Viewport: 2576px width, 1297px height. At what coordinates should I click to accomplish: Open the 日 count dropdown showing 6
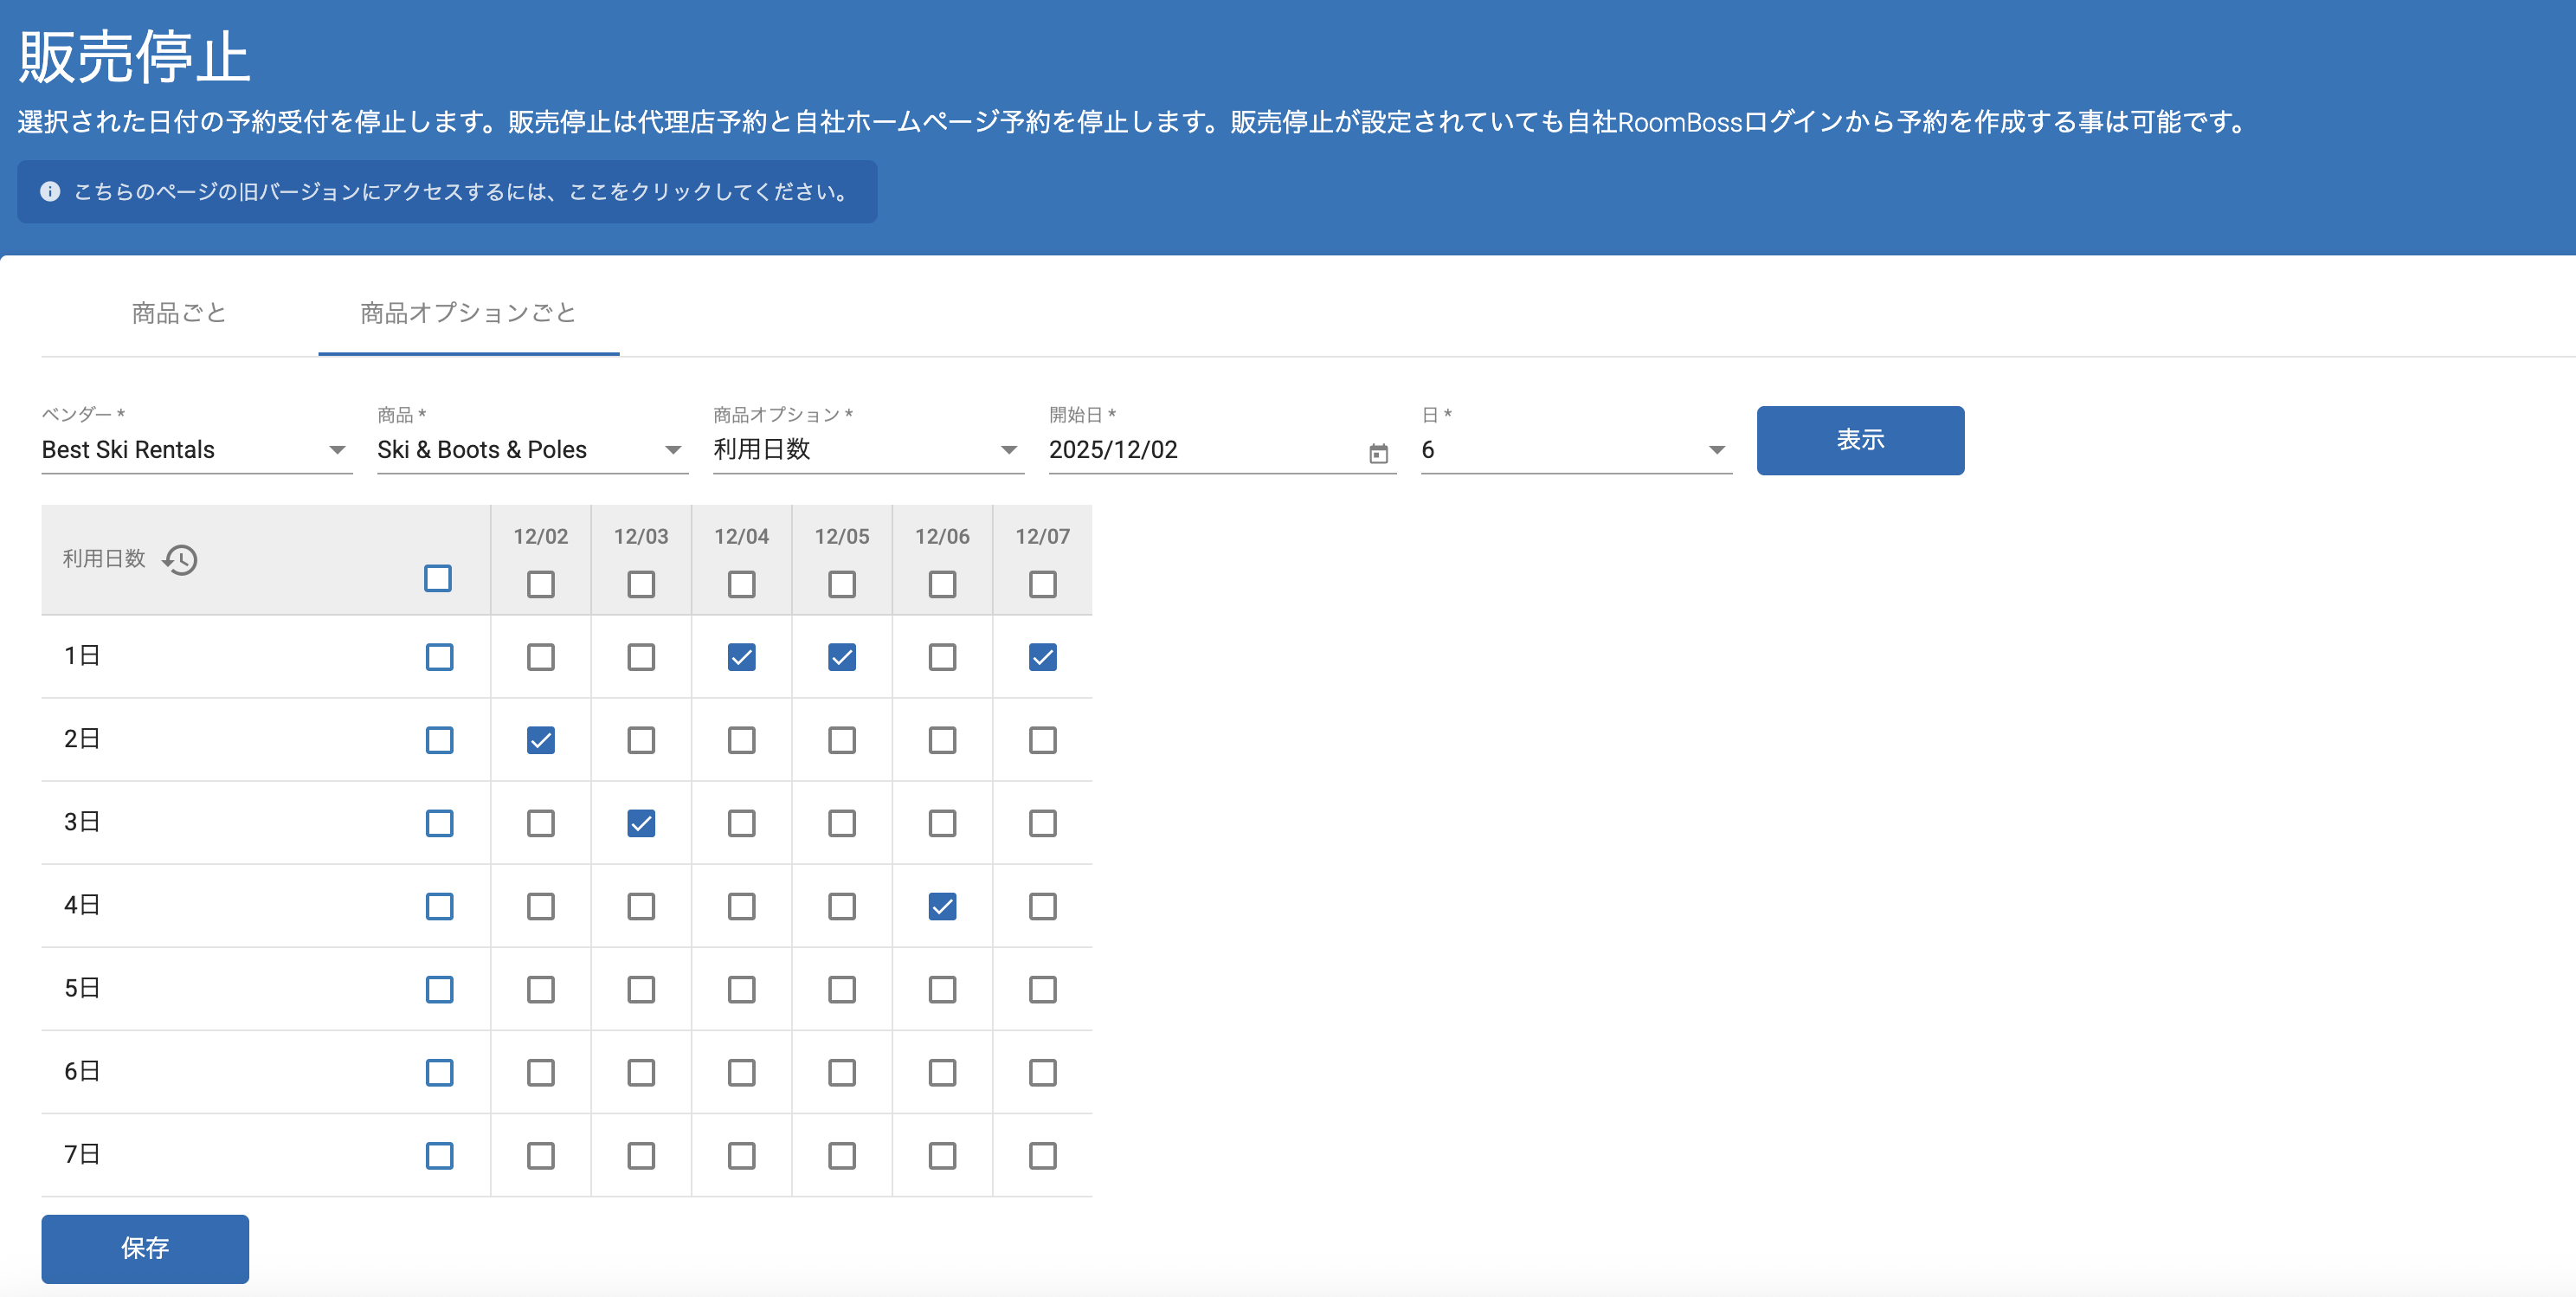(x=1575, y=450)
